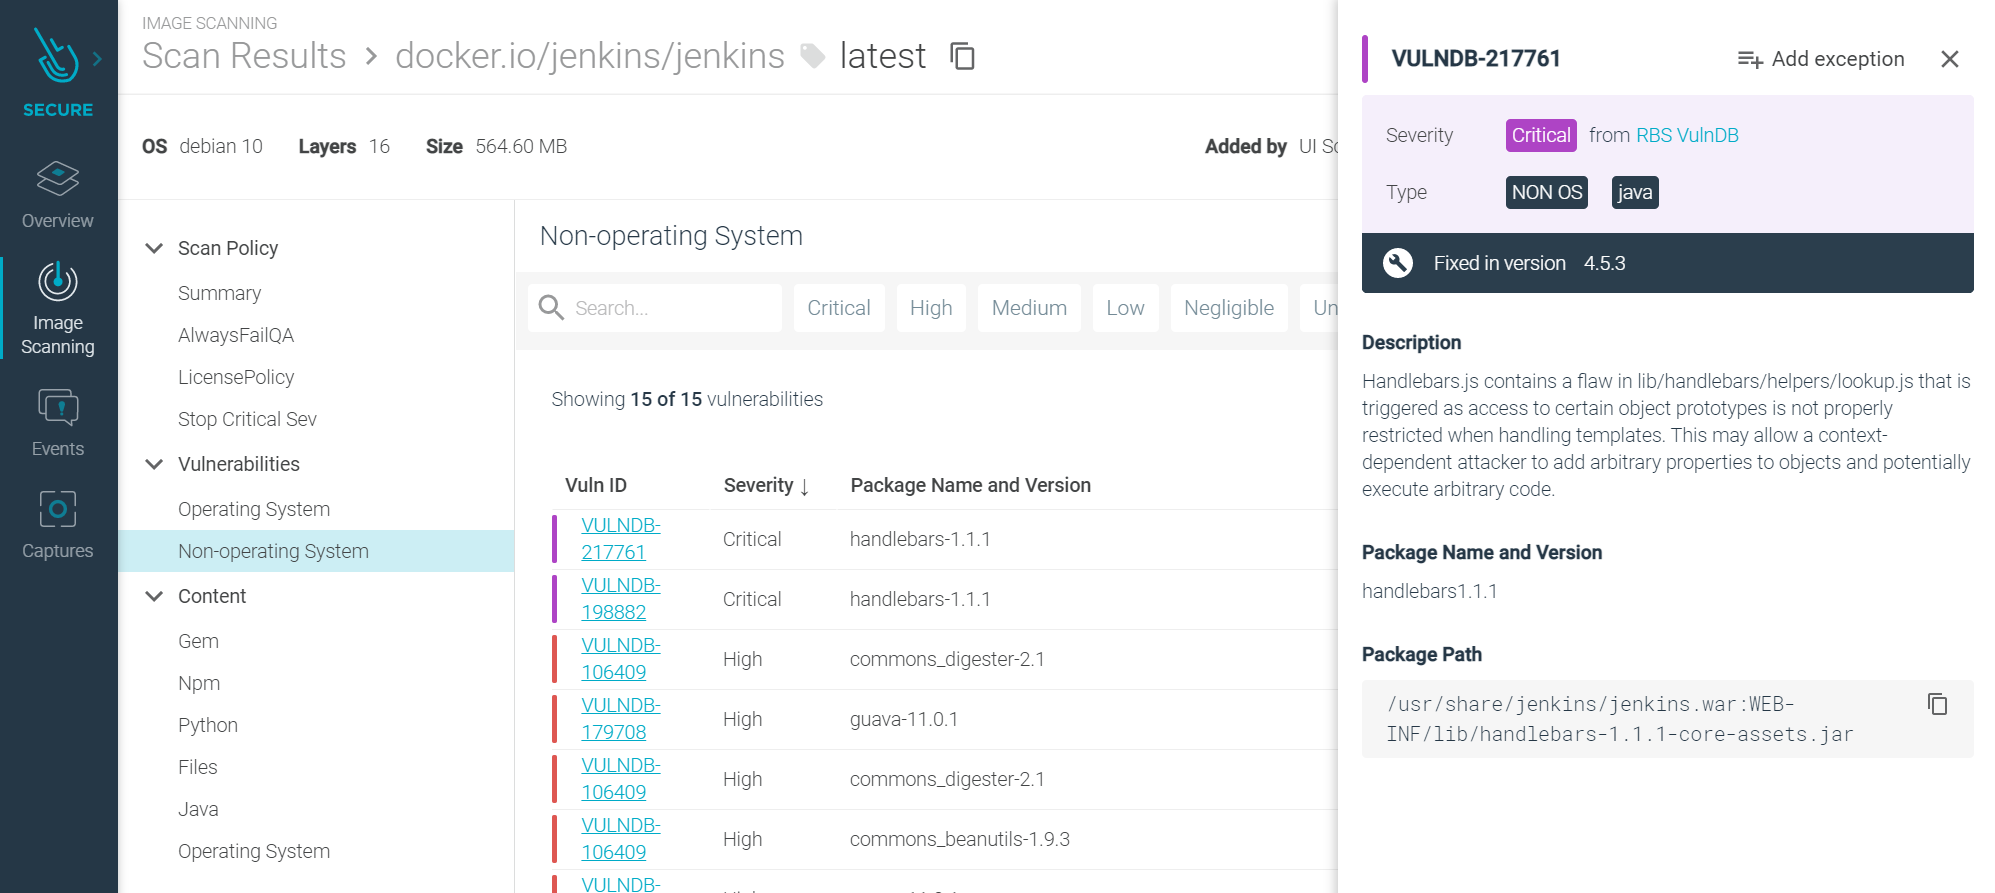Viewport: 1995px width, 893px height.
Task: Enable the Negligible severity filter
Action: tap(1228, 308)
